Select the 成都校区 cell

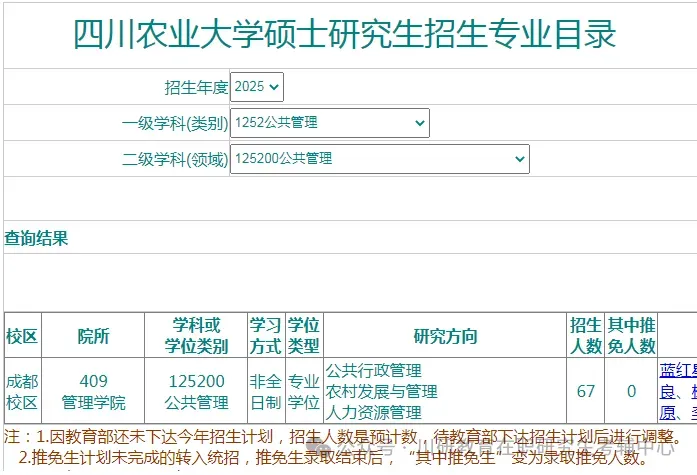tap(23, 391)
